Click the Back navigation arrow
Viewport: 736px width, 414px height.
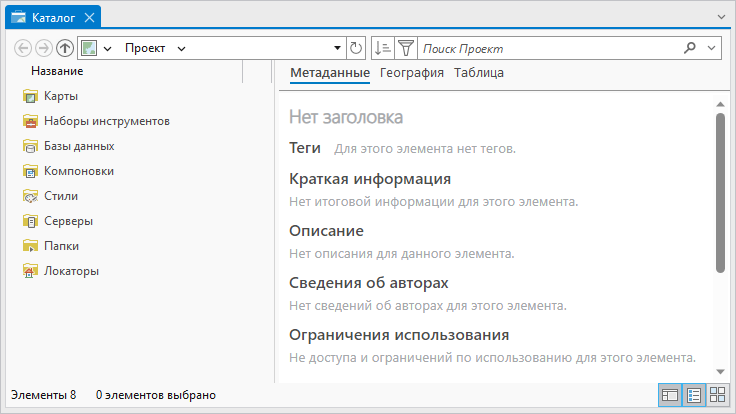[24, 48]
